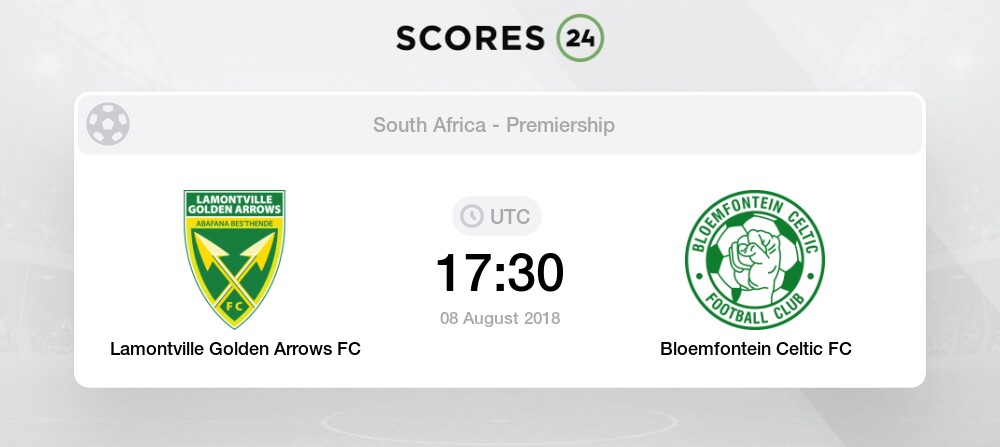Click the clock icon beside UTC

coord(472,217)
